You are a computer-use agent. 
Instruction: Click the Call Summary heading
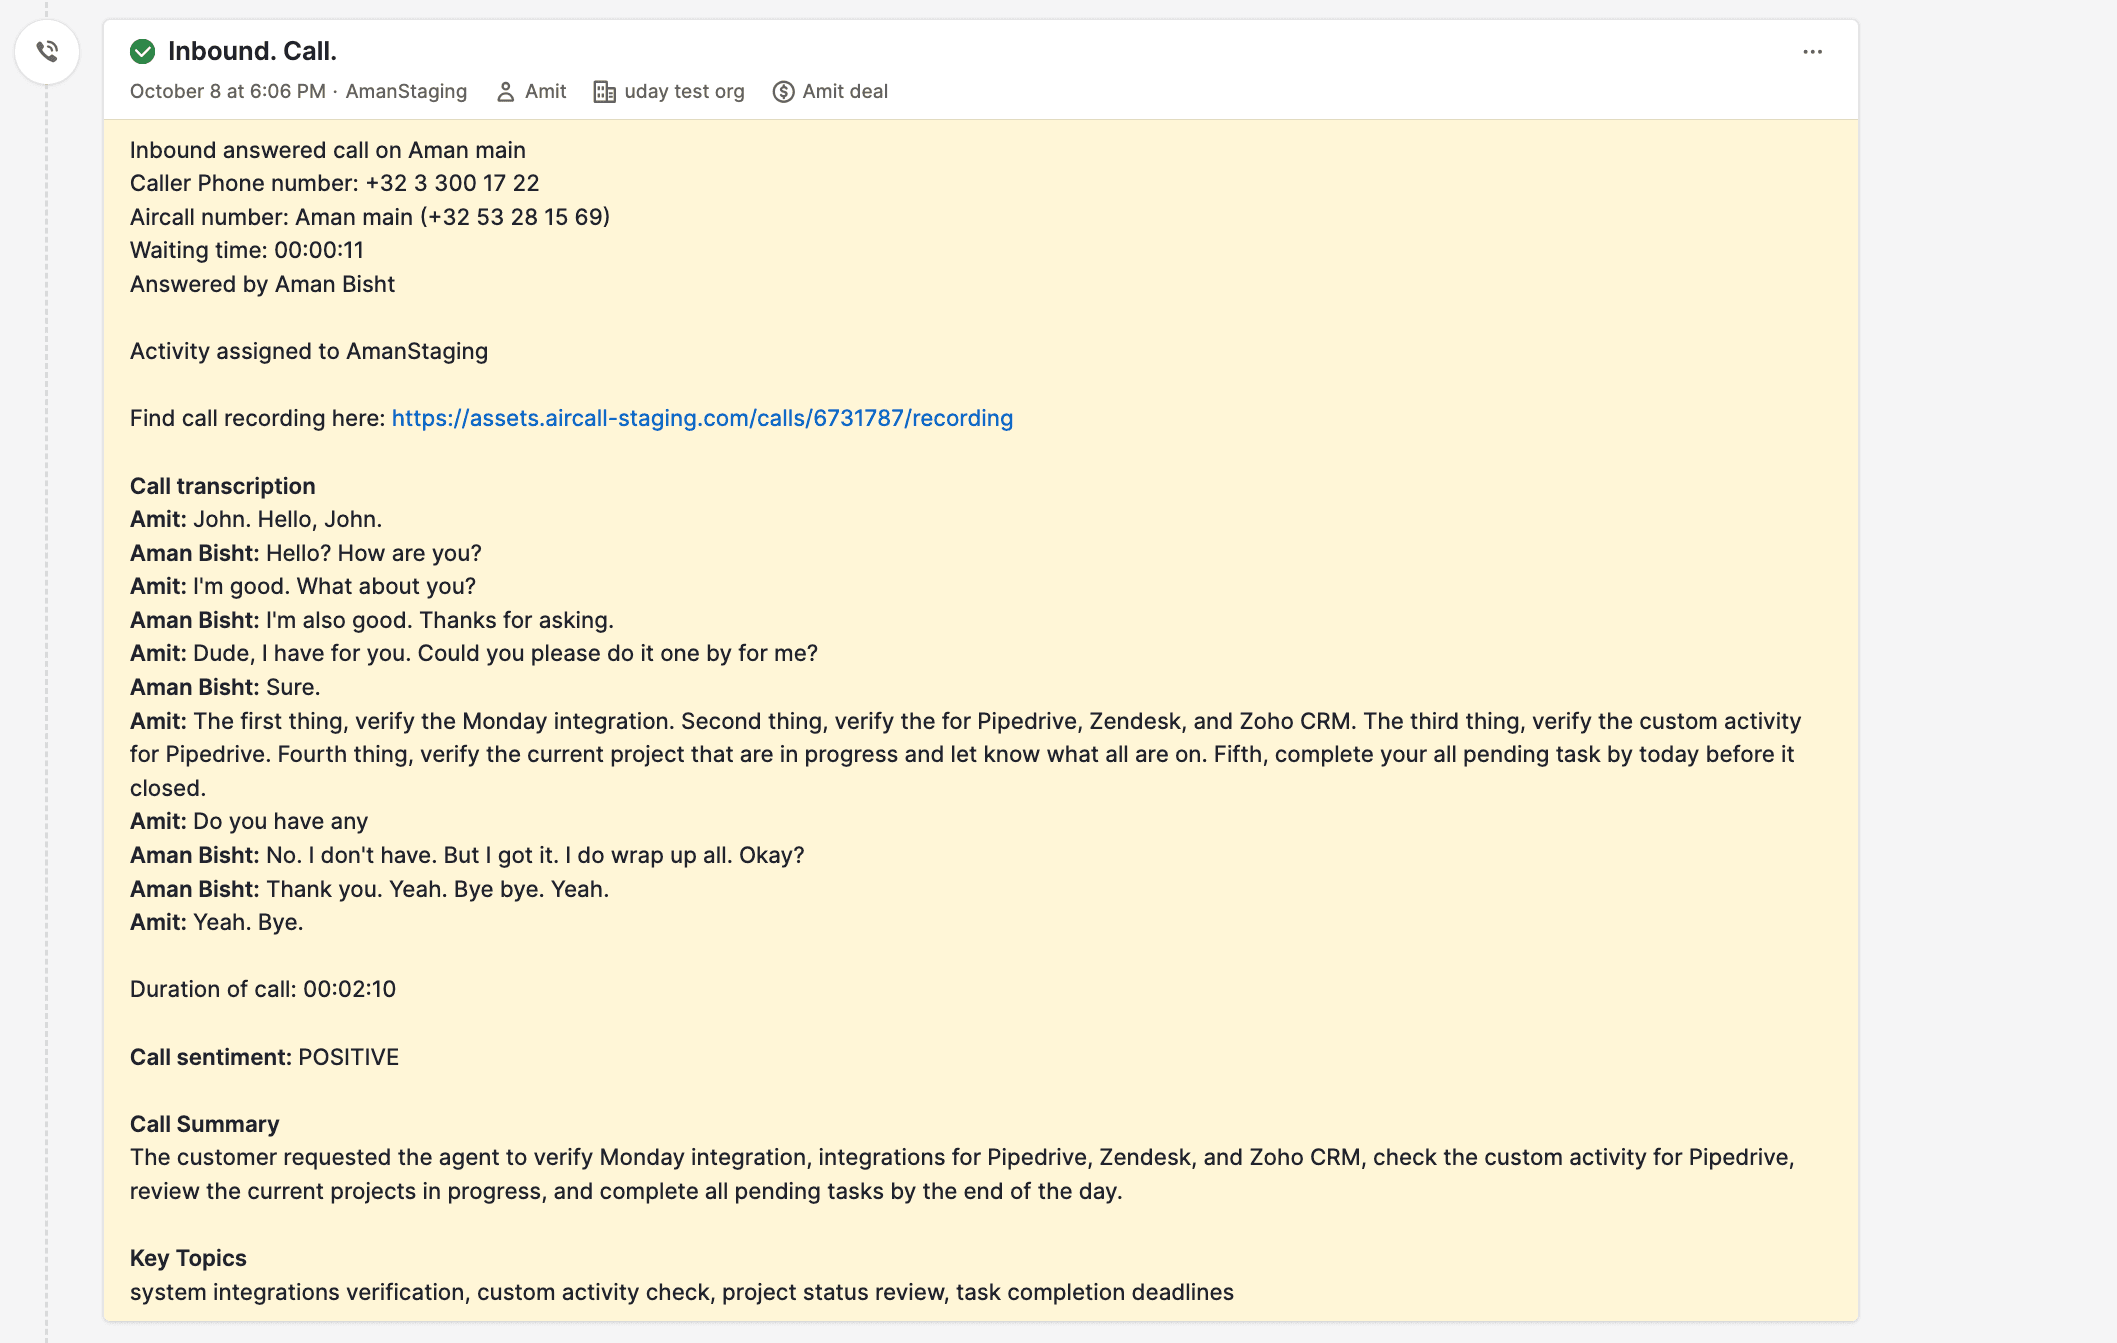[x=205, y=1124]
